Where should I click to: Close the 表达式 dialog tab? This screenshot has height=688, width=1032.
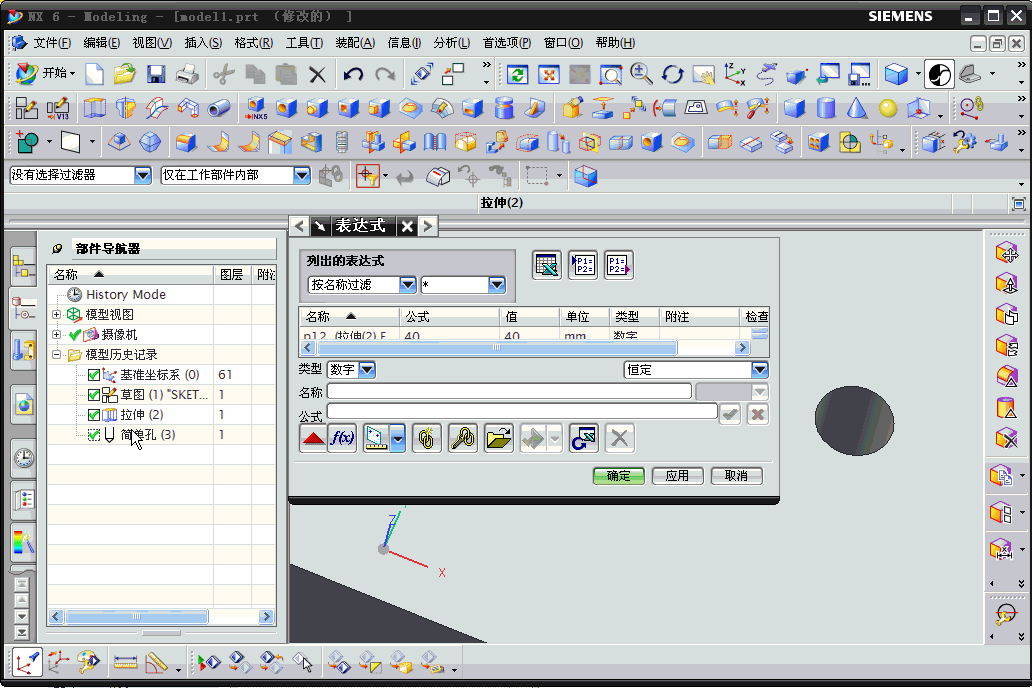[407, 226]
